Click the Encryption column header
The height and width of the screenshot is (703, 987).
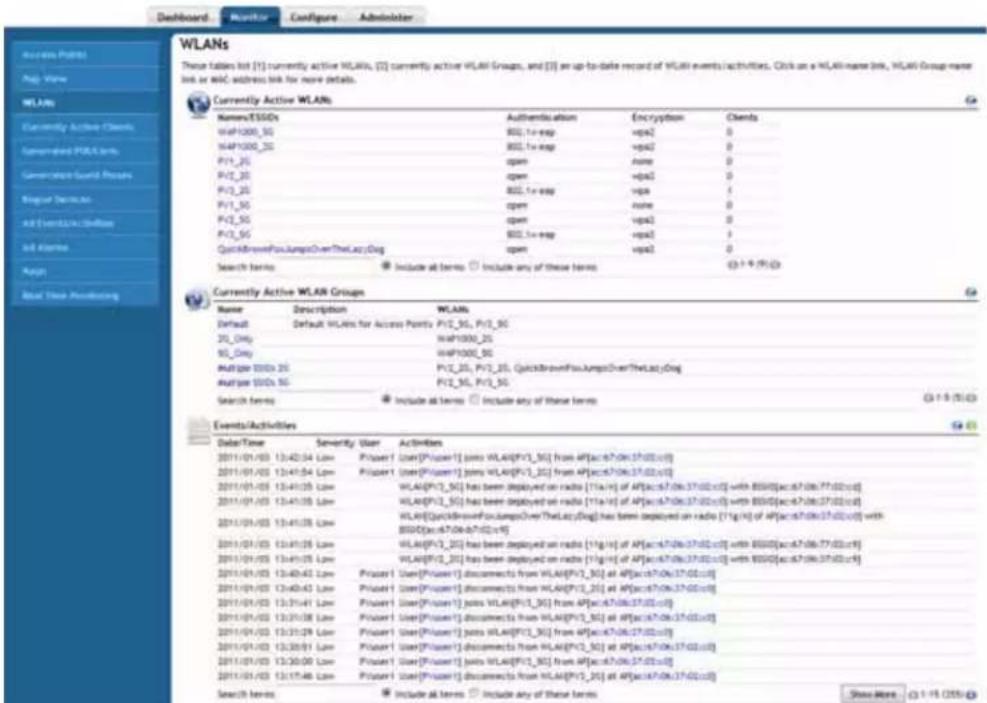[x=658, y=118]
